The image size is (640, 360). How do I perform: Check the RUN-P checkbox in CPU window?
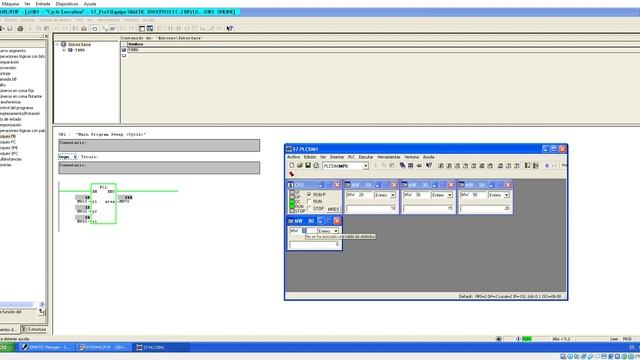(309, 194)
